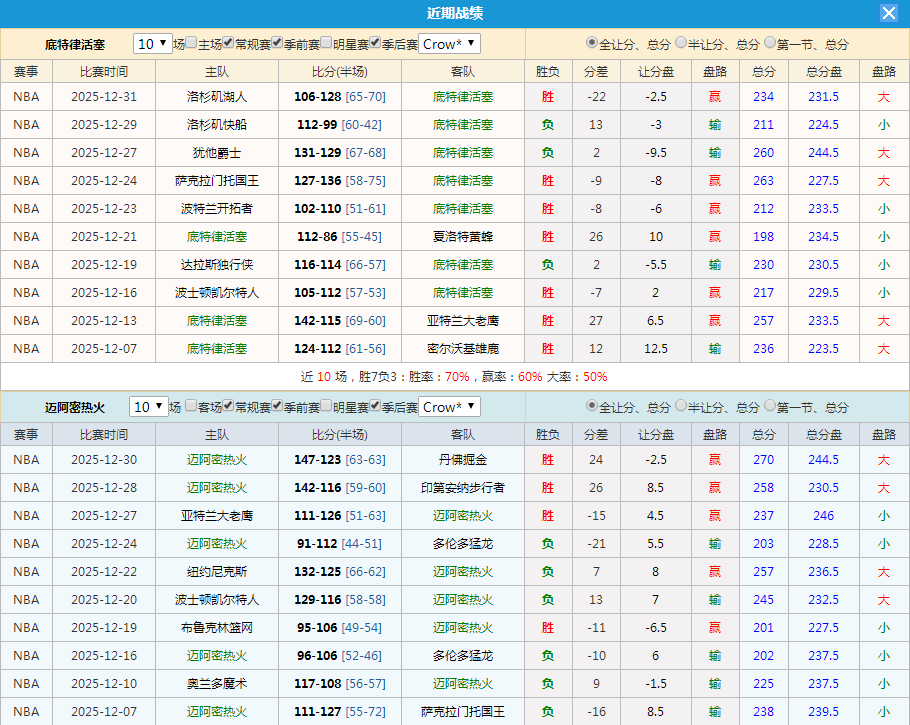Select the 总分 radio option for Pistons
The image size is (910, 725).
pyautogui.click(x=590, y=44)
